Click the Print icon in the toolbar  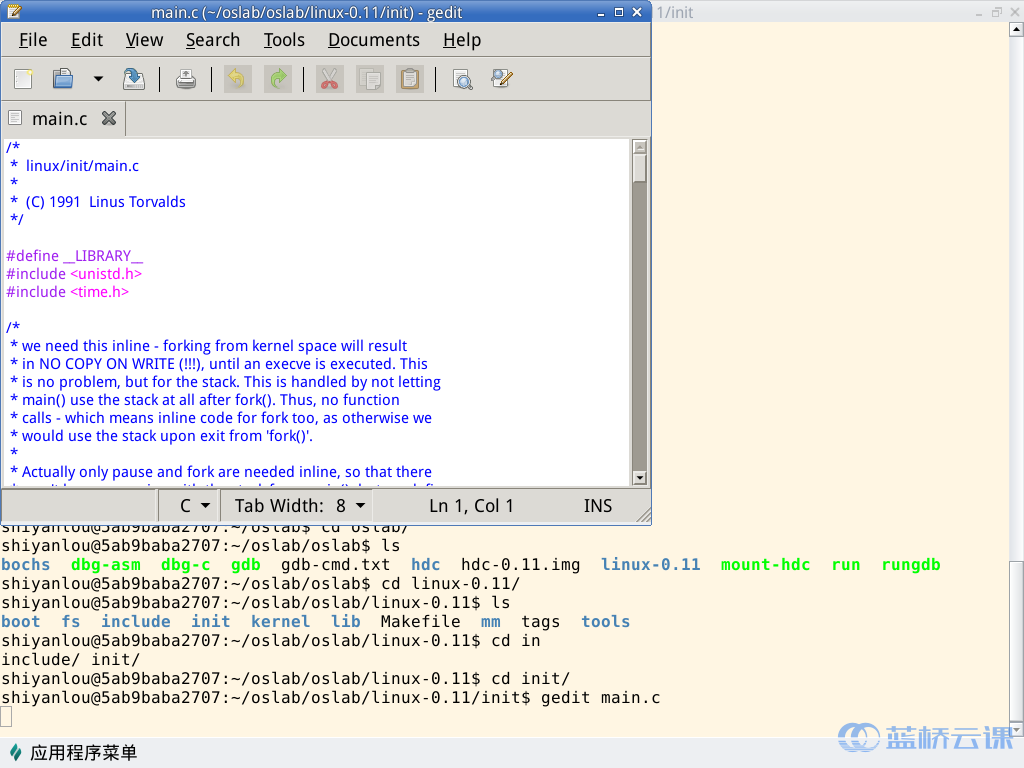pos(186,79)
